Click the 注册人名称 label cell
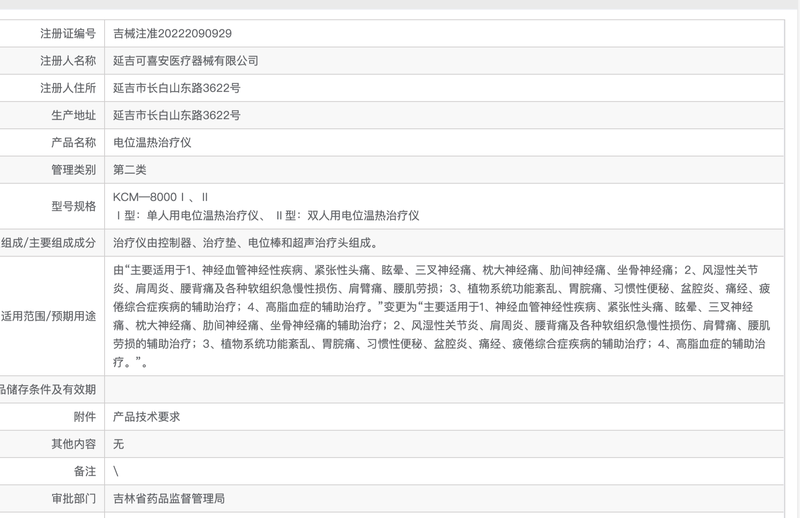Viewport: 800px width, 518px height. click(67, 61)
